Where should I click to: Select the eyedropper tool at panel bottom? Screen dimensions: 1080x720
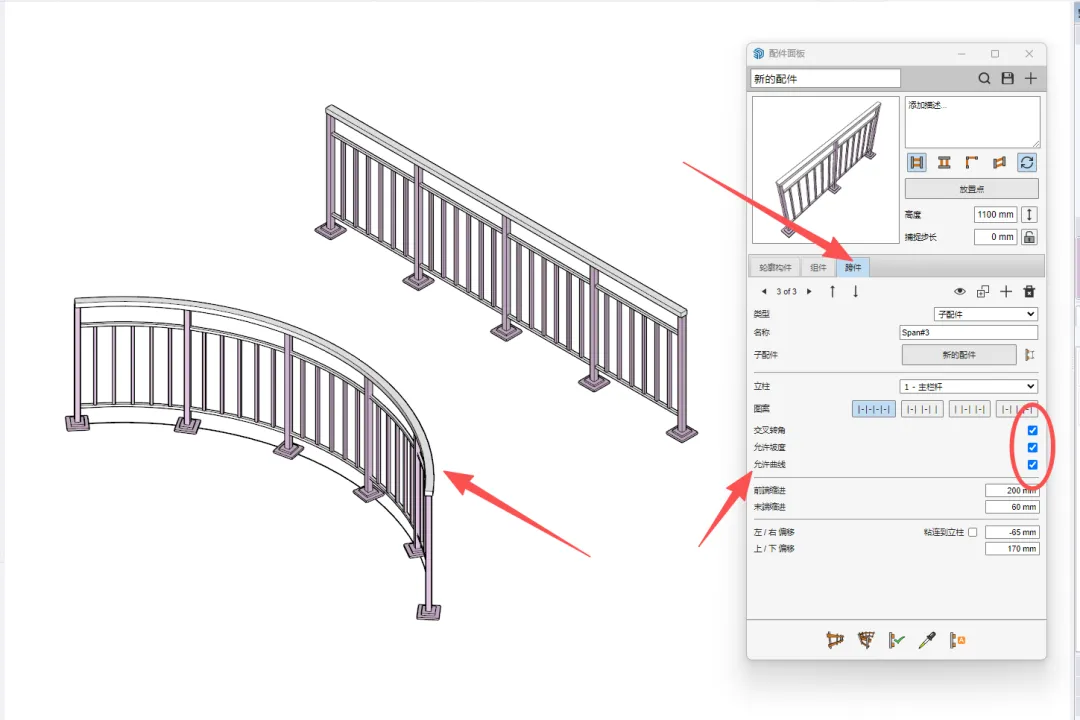(927, 640)
